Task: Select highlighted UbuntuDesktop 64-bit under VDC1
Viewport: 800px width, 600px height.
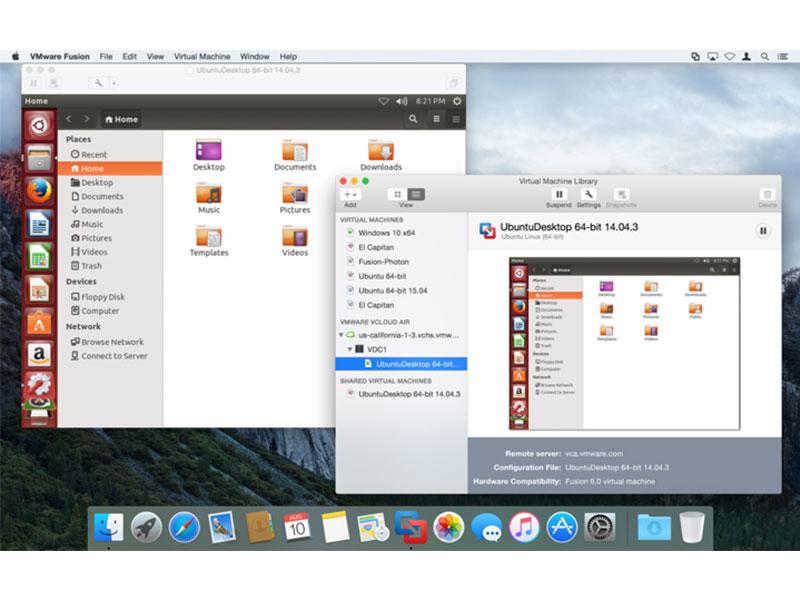Action: [x=402, y=364]
